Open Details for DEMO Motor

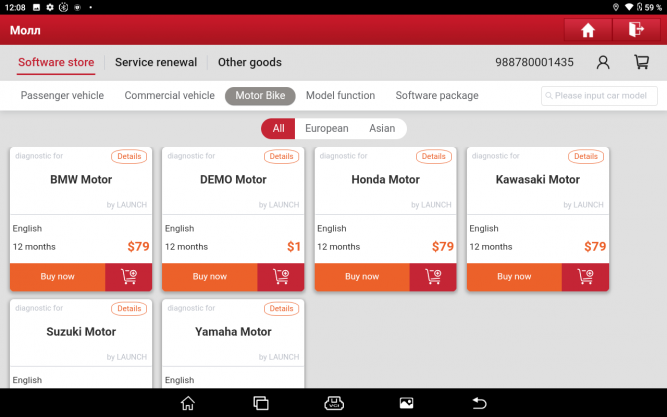pyautogui.click(x=281, y=157)
